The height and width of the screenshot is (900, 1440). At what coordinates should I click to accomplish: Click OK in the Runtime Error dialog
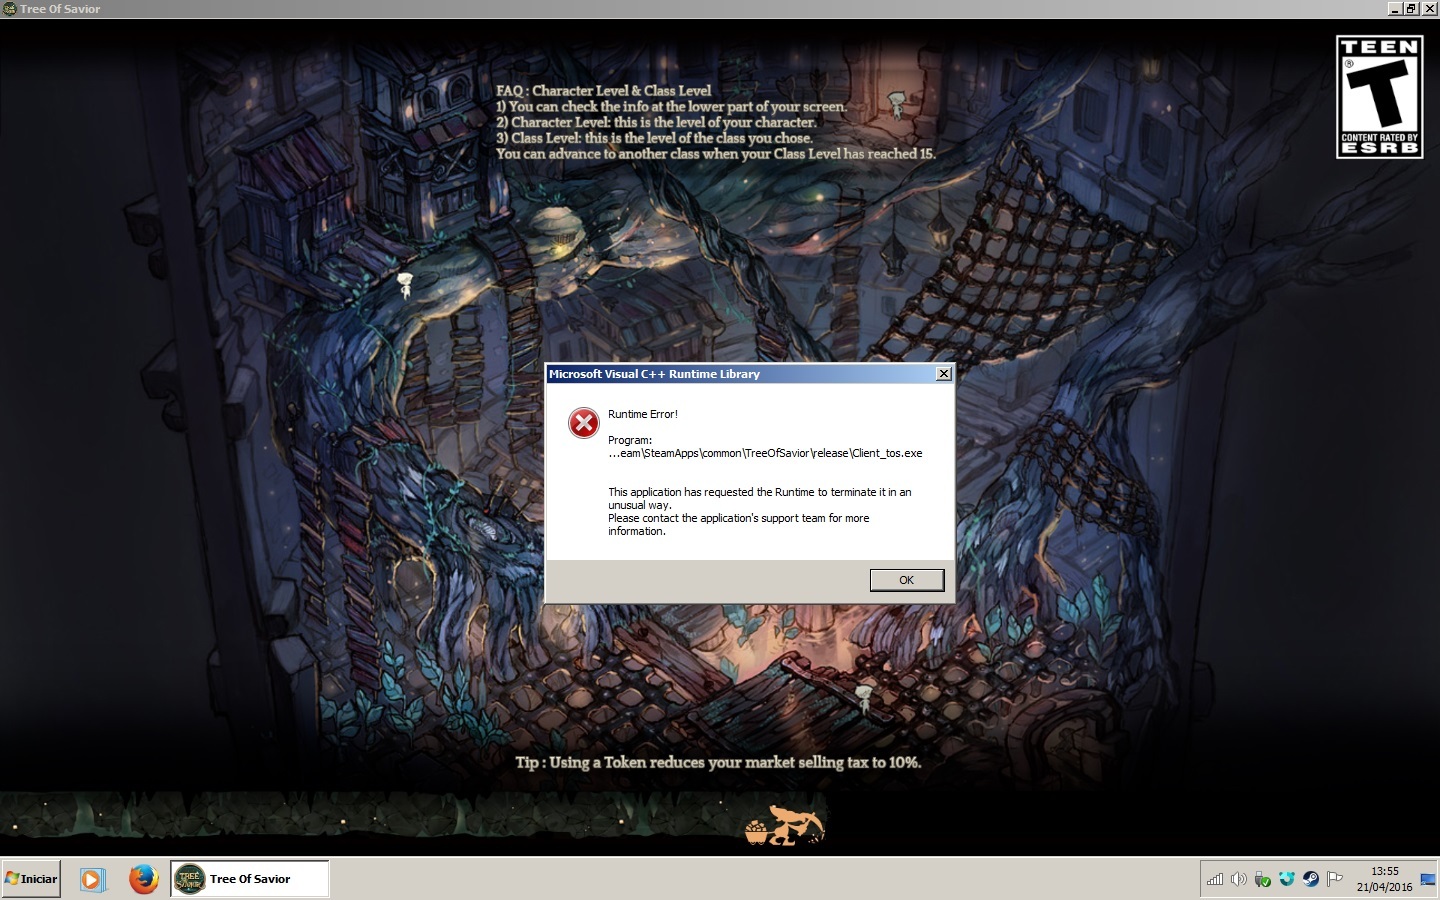tap(906, 580)
